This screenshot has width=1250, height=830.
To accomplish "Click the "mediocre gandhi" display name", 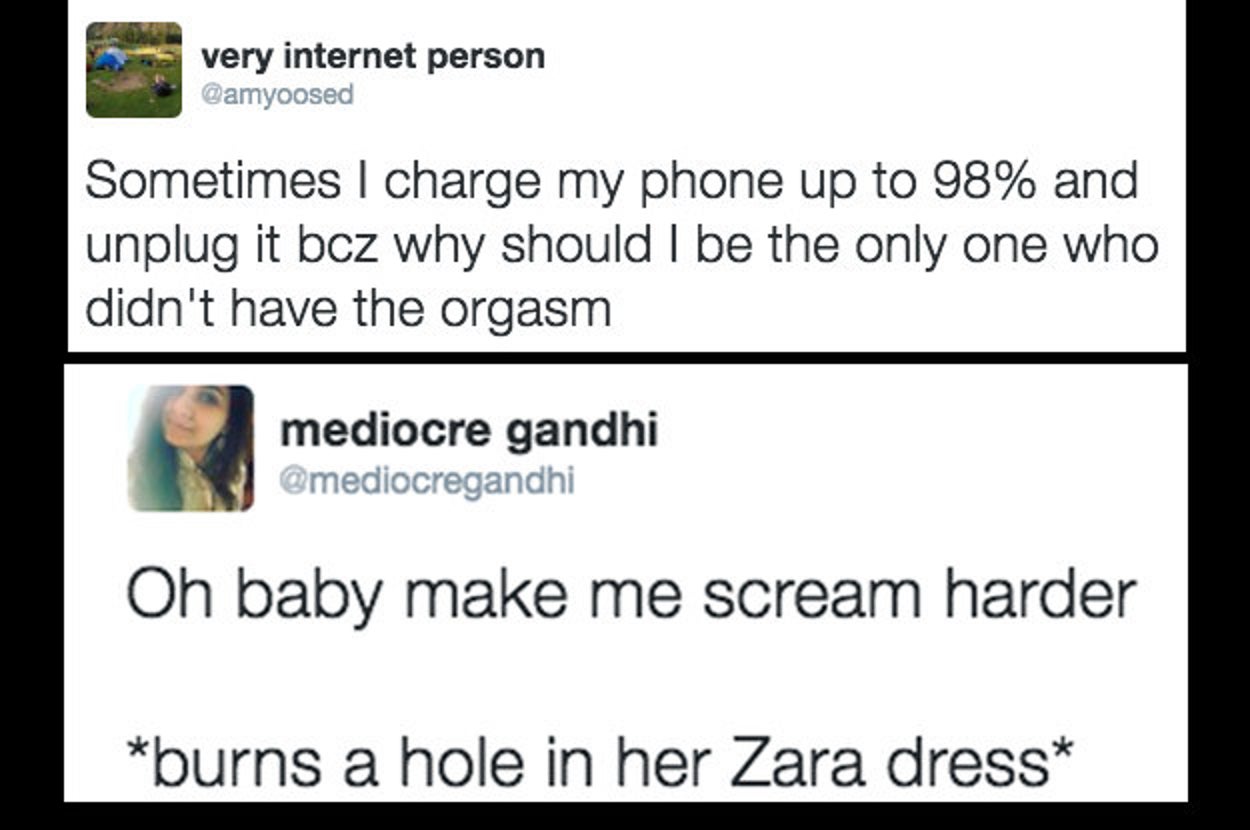I will [x=468, y=432].
